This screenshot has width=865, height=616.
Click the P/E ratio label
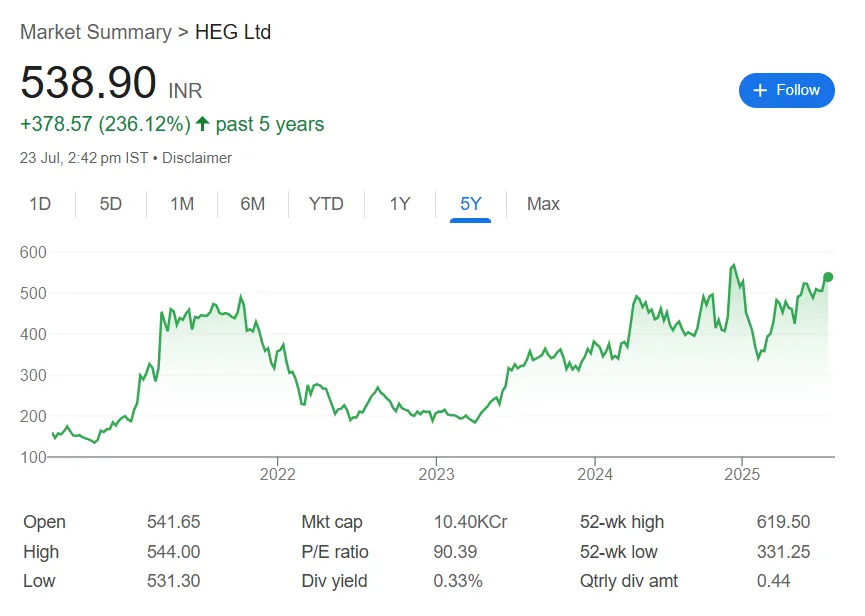(x=335, y=551)
